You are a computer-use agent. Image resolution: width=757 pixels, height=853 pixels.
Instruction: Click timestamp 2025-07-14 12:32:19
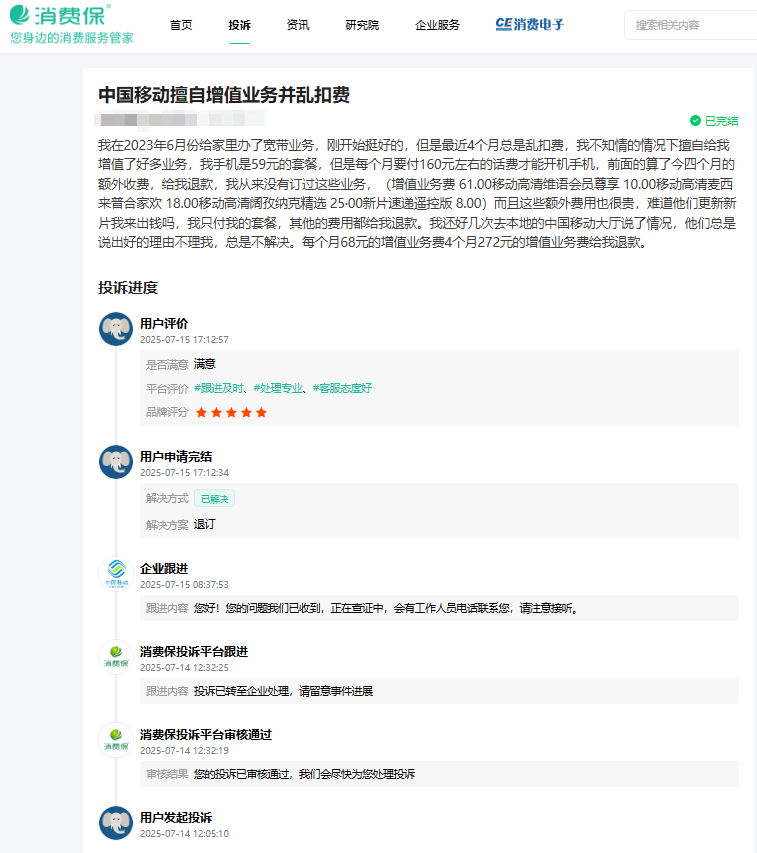pyautogui.click(x=184, y=751)
